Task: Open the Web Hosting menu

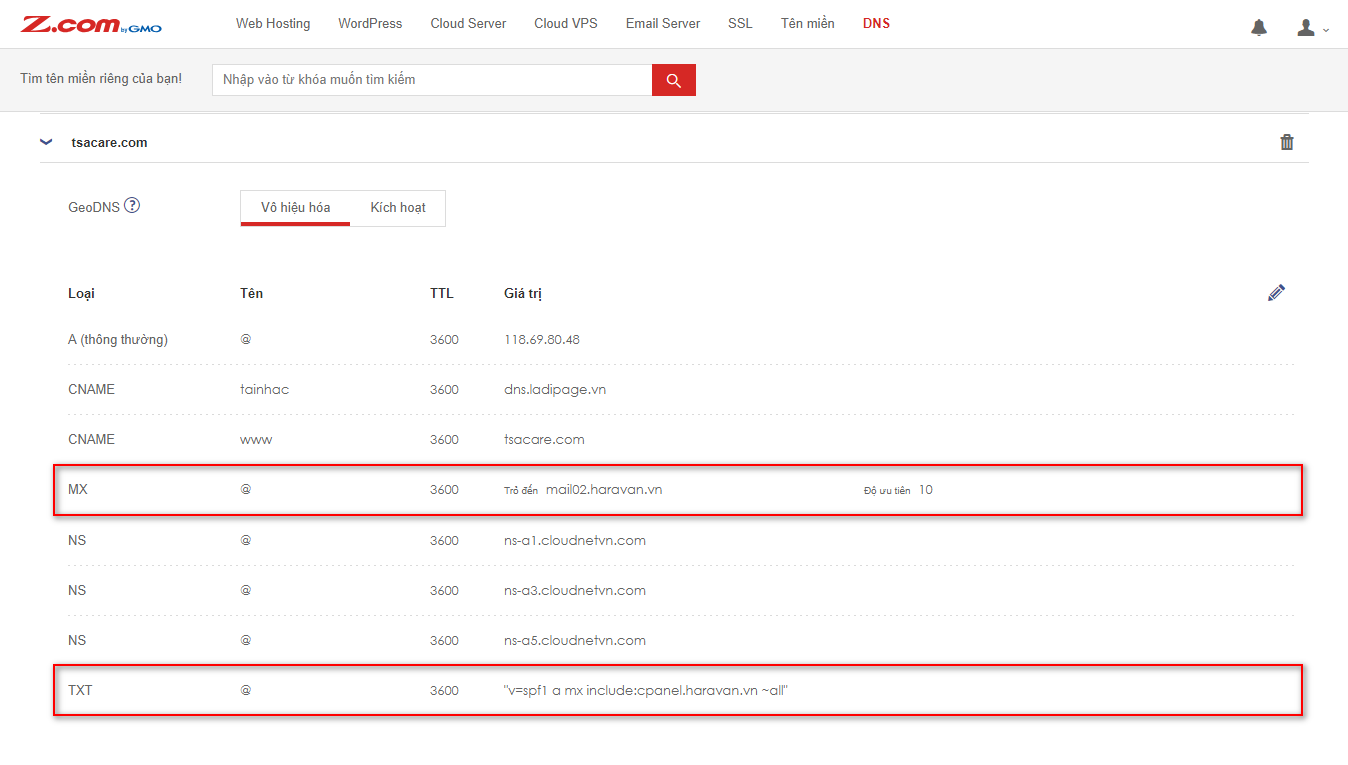Action: [x=273, y=23]
